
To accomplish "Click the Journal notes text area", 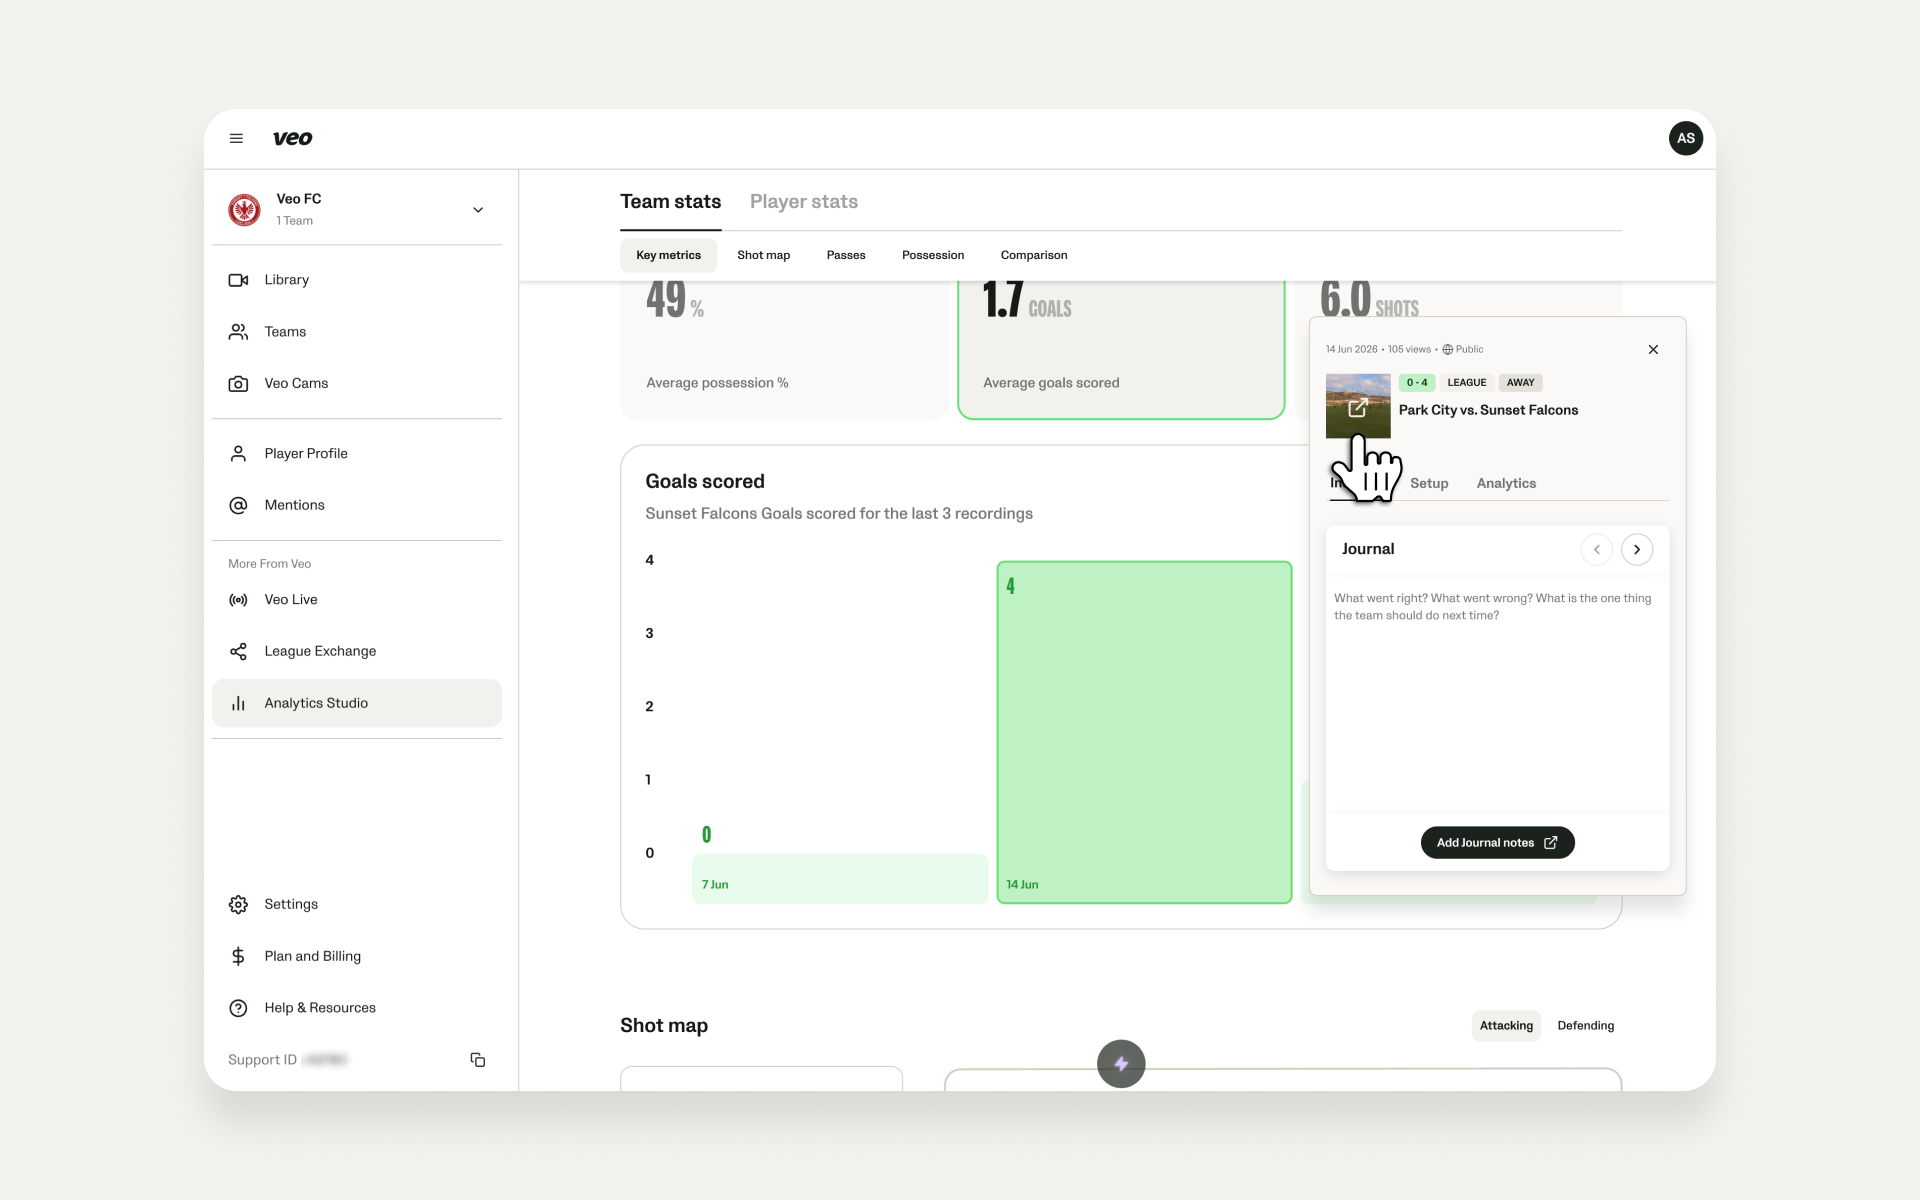I will [x=1497, y=696].
